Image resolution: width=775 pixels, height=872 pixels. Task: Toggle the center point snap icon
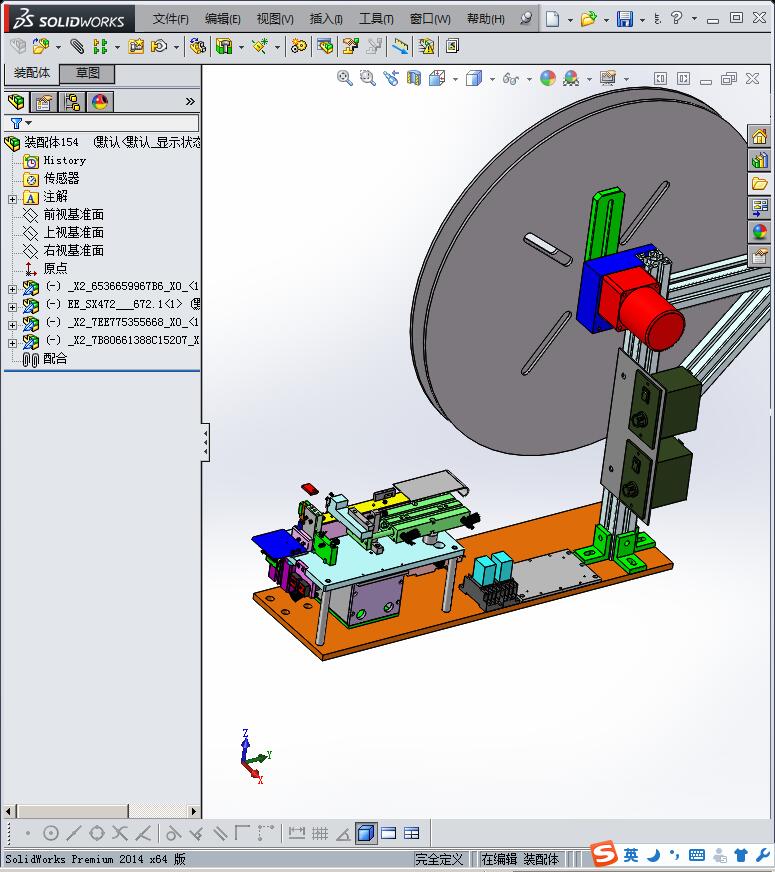[51, 833]
